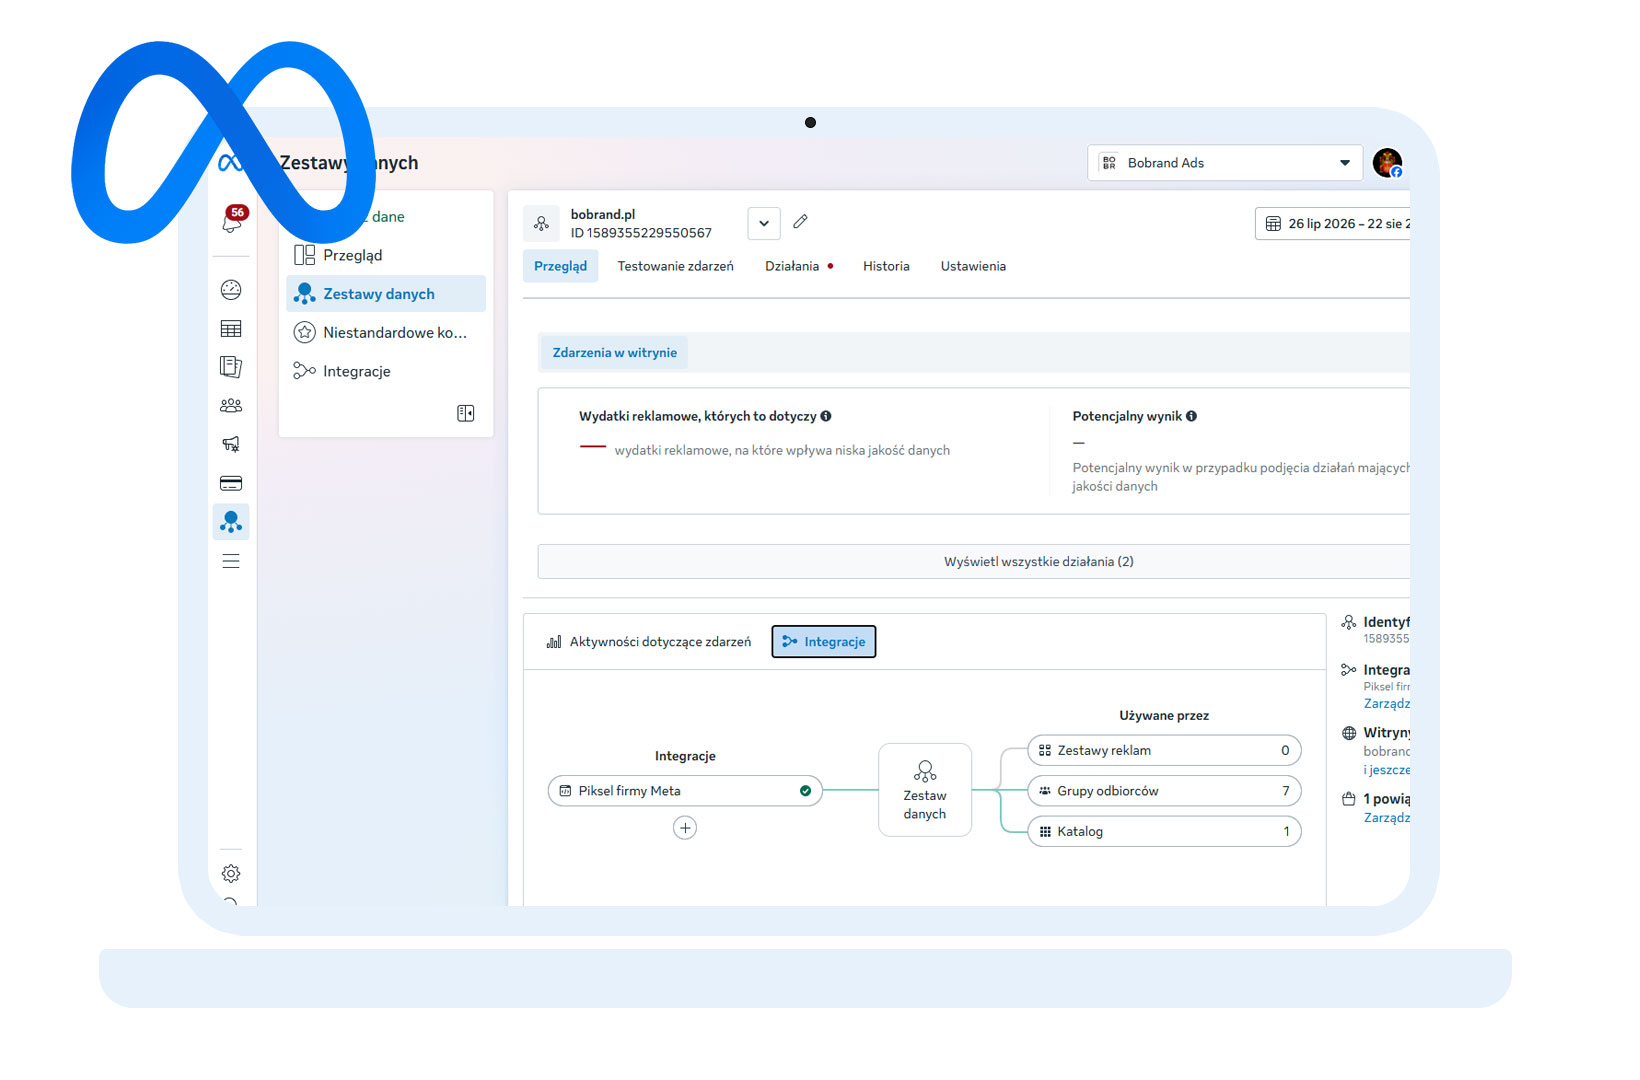Switch to the Ustawienia tab

[x=973, y=266]
